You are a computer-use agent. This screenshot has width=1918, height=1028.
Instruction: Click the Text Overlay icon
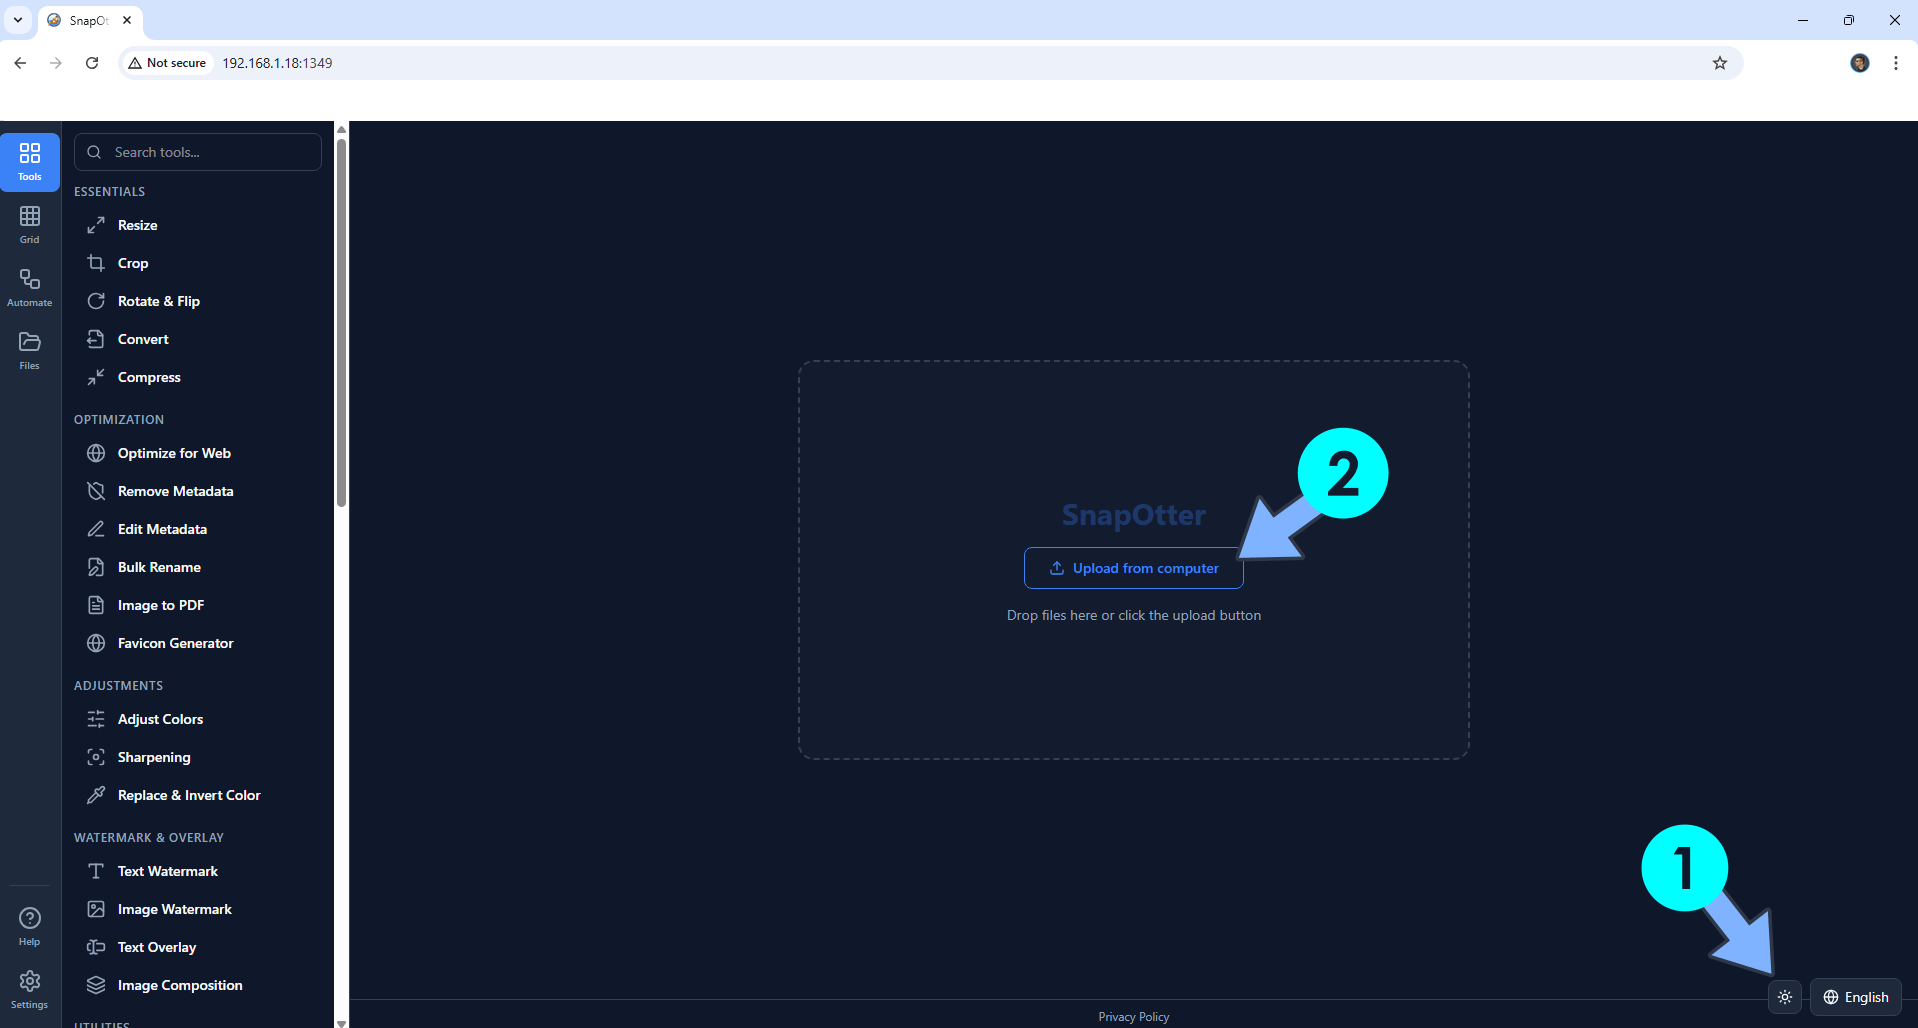pos(96,947)
